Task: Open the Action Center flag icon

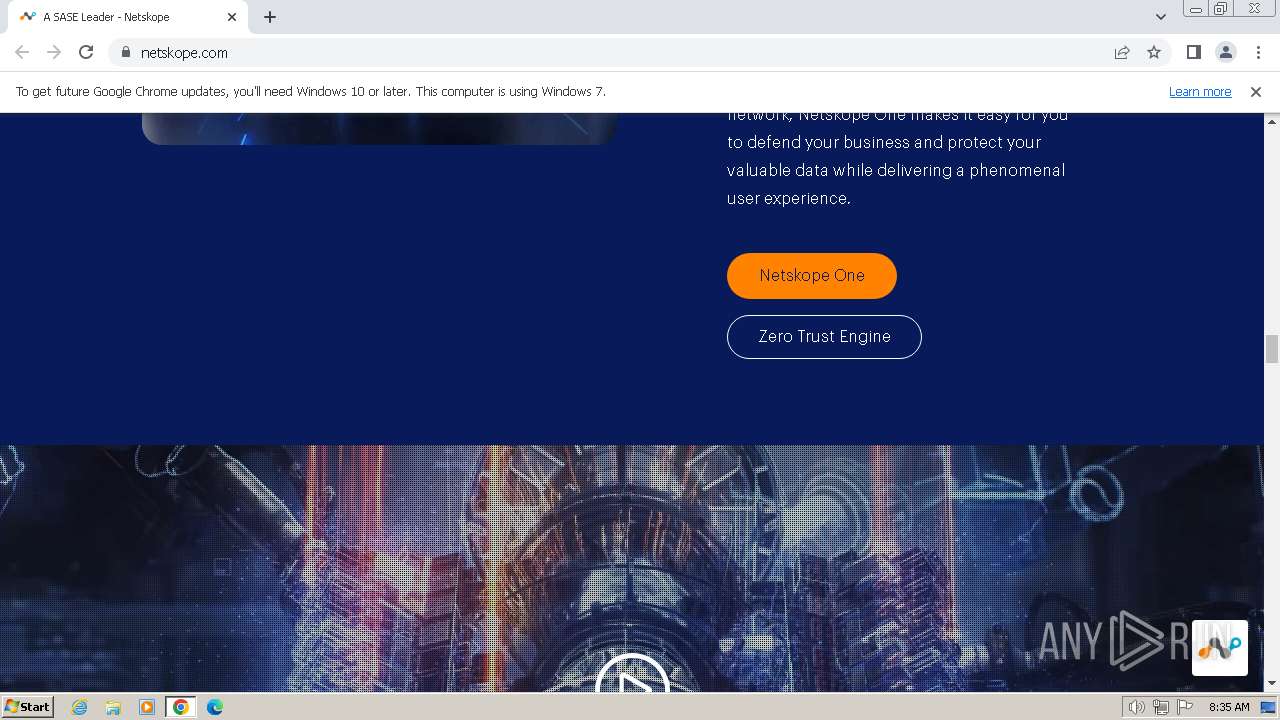Action: (1185, 707)
